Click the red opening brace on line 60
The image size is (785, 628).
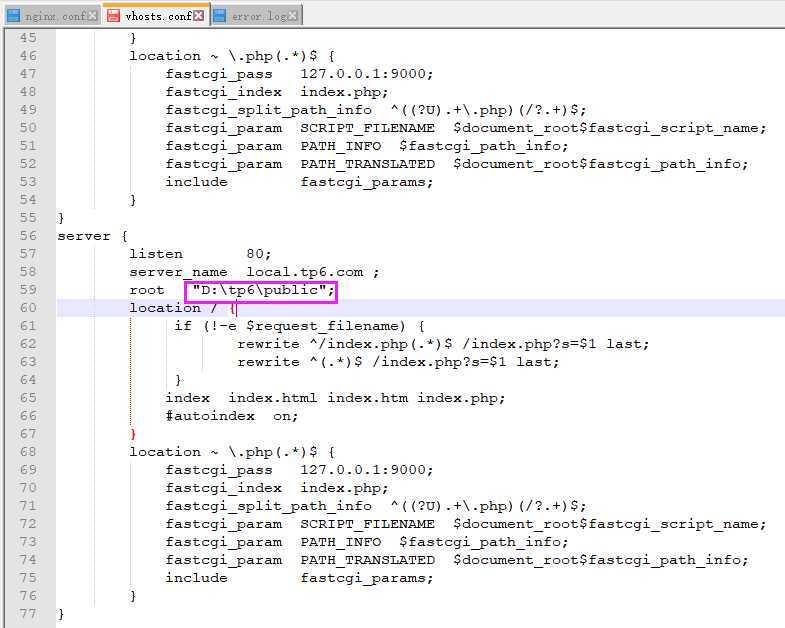pos(232,308)
